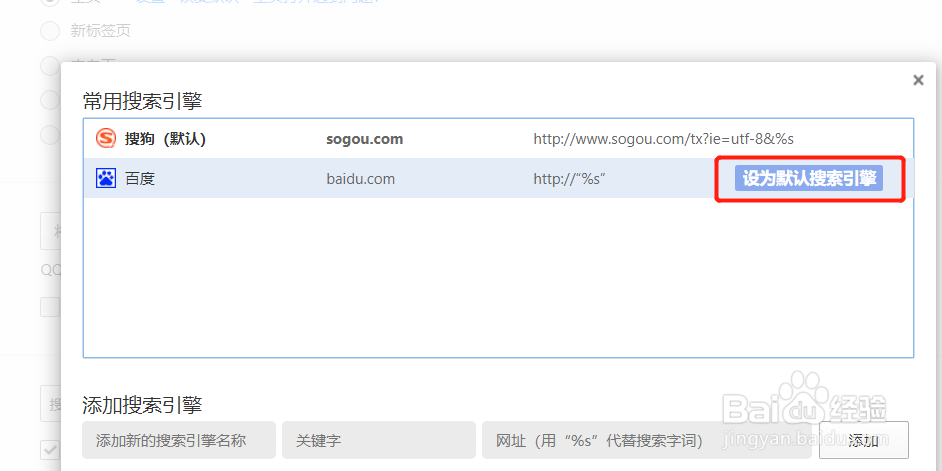Screen dimensions: 942x471
Task: Focus the 关键字 keyword input field
Action: 379,440
